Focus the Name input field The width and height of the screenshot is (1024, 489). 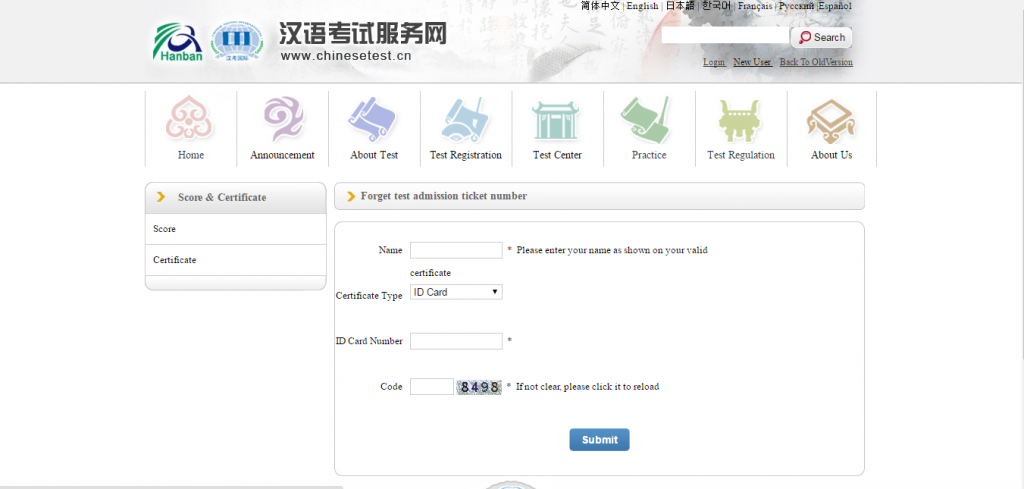tap(456, 250)
